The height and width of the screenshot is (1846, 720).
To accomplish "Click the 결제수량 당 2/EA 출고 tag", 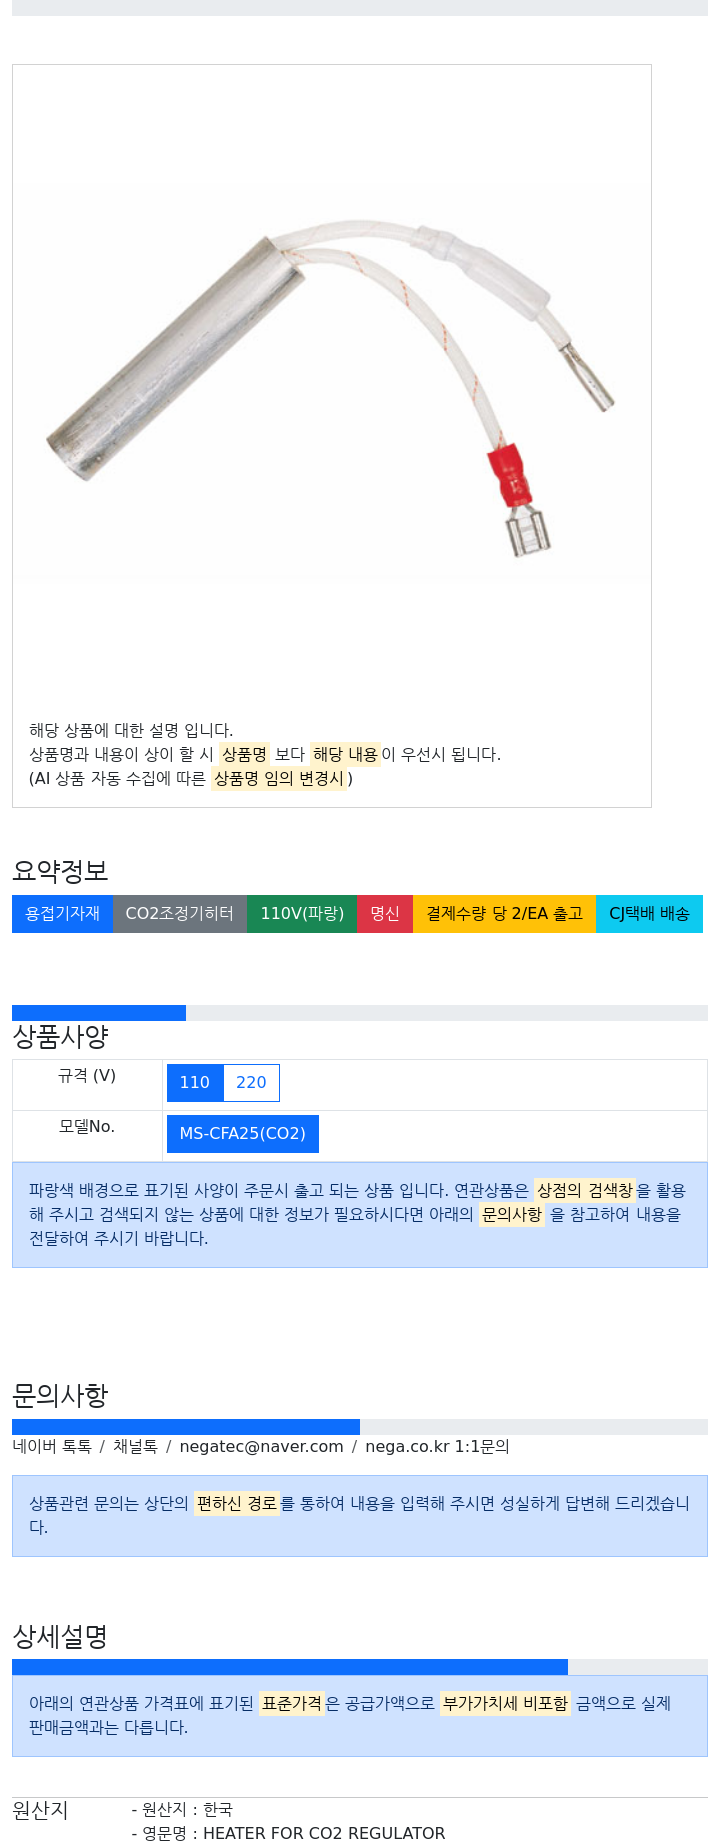I will coord(504,914).
